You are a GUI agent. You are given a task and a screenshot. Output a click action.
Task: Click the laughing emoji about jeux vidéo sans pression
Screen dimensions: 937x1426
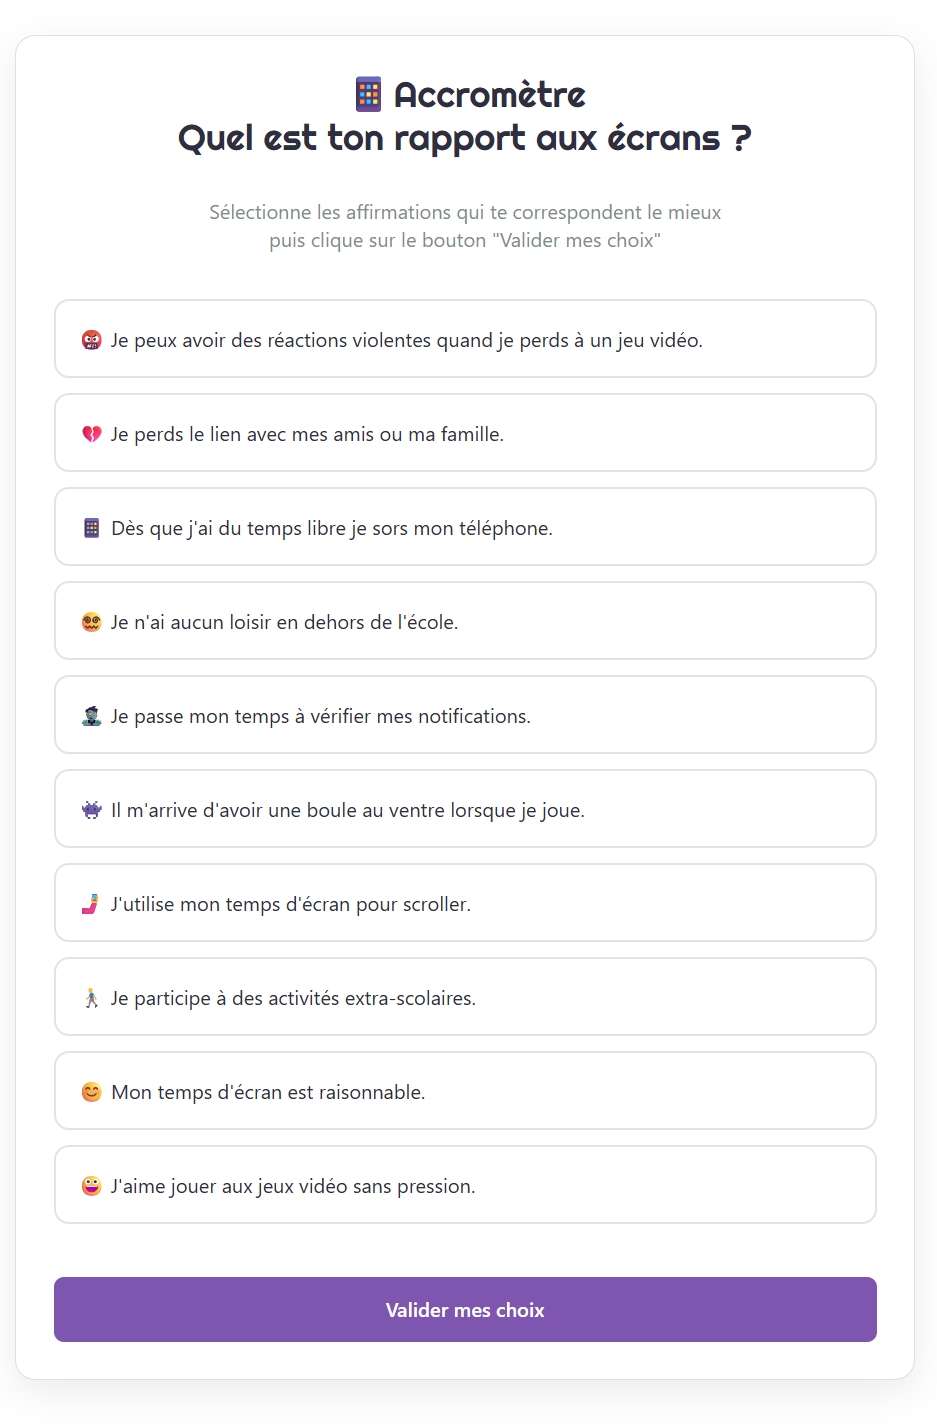pyautogui.click(x=91, y=1185)
